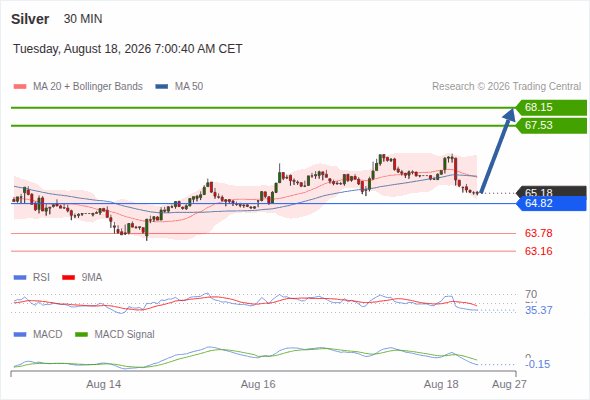Screen dimensions: 590x400
Task: Click the 63.16 red support label
Action: click(538, 251)
